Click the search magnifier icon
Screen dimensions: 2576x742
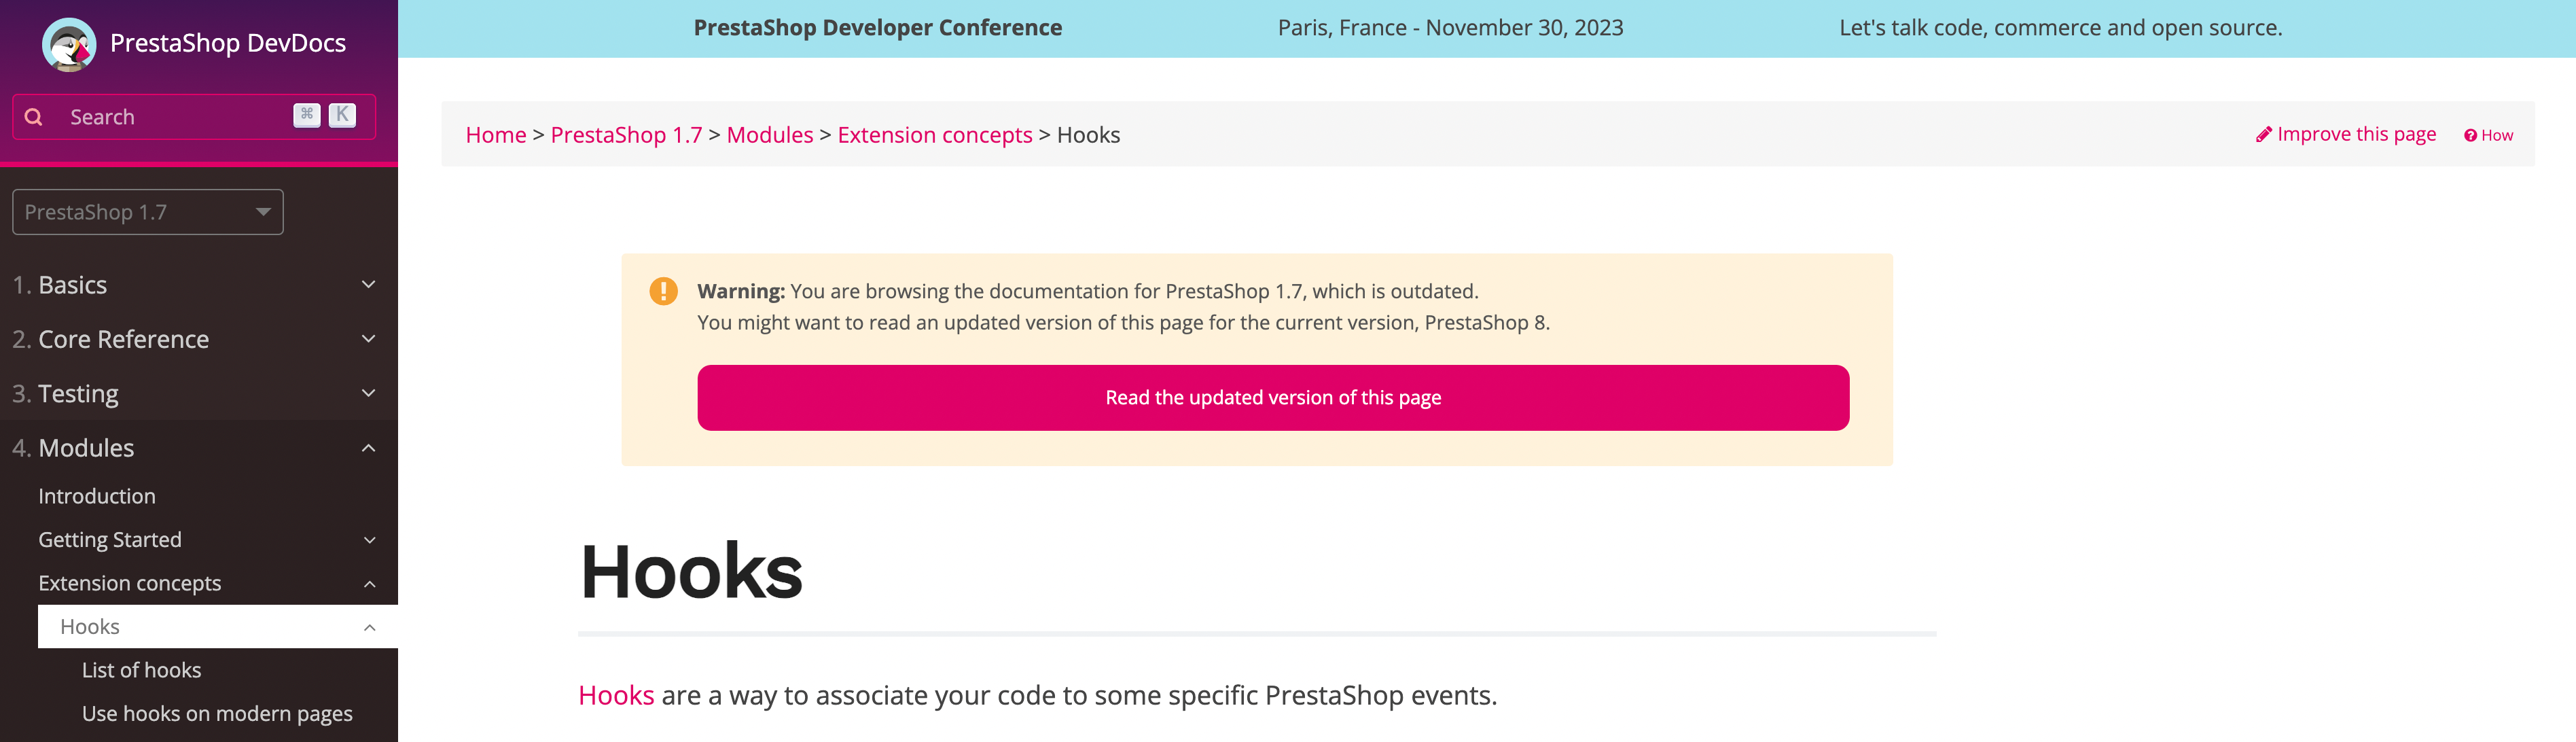34,117
